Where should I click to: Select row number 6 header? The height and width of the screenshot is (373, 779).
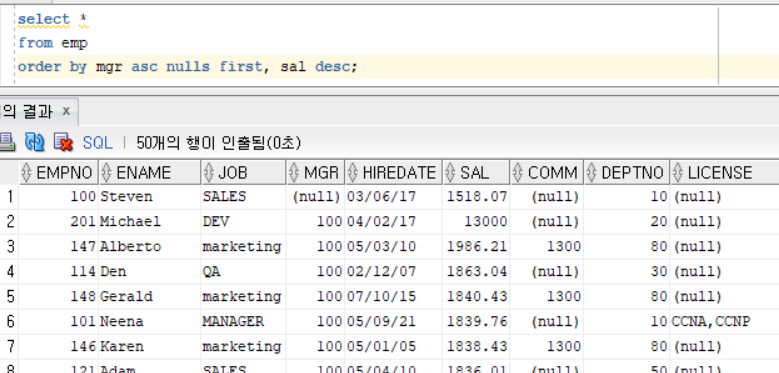pos(9,322)
